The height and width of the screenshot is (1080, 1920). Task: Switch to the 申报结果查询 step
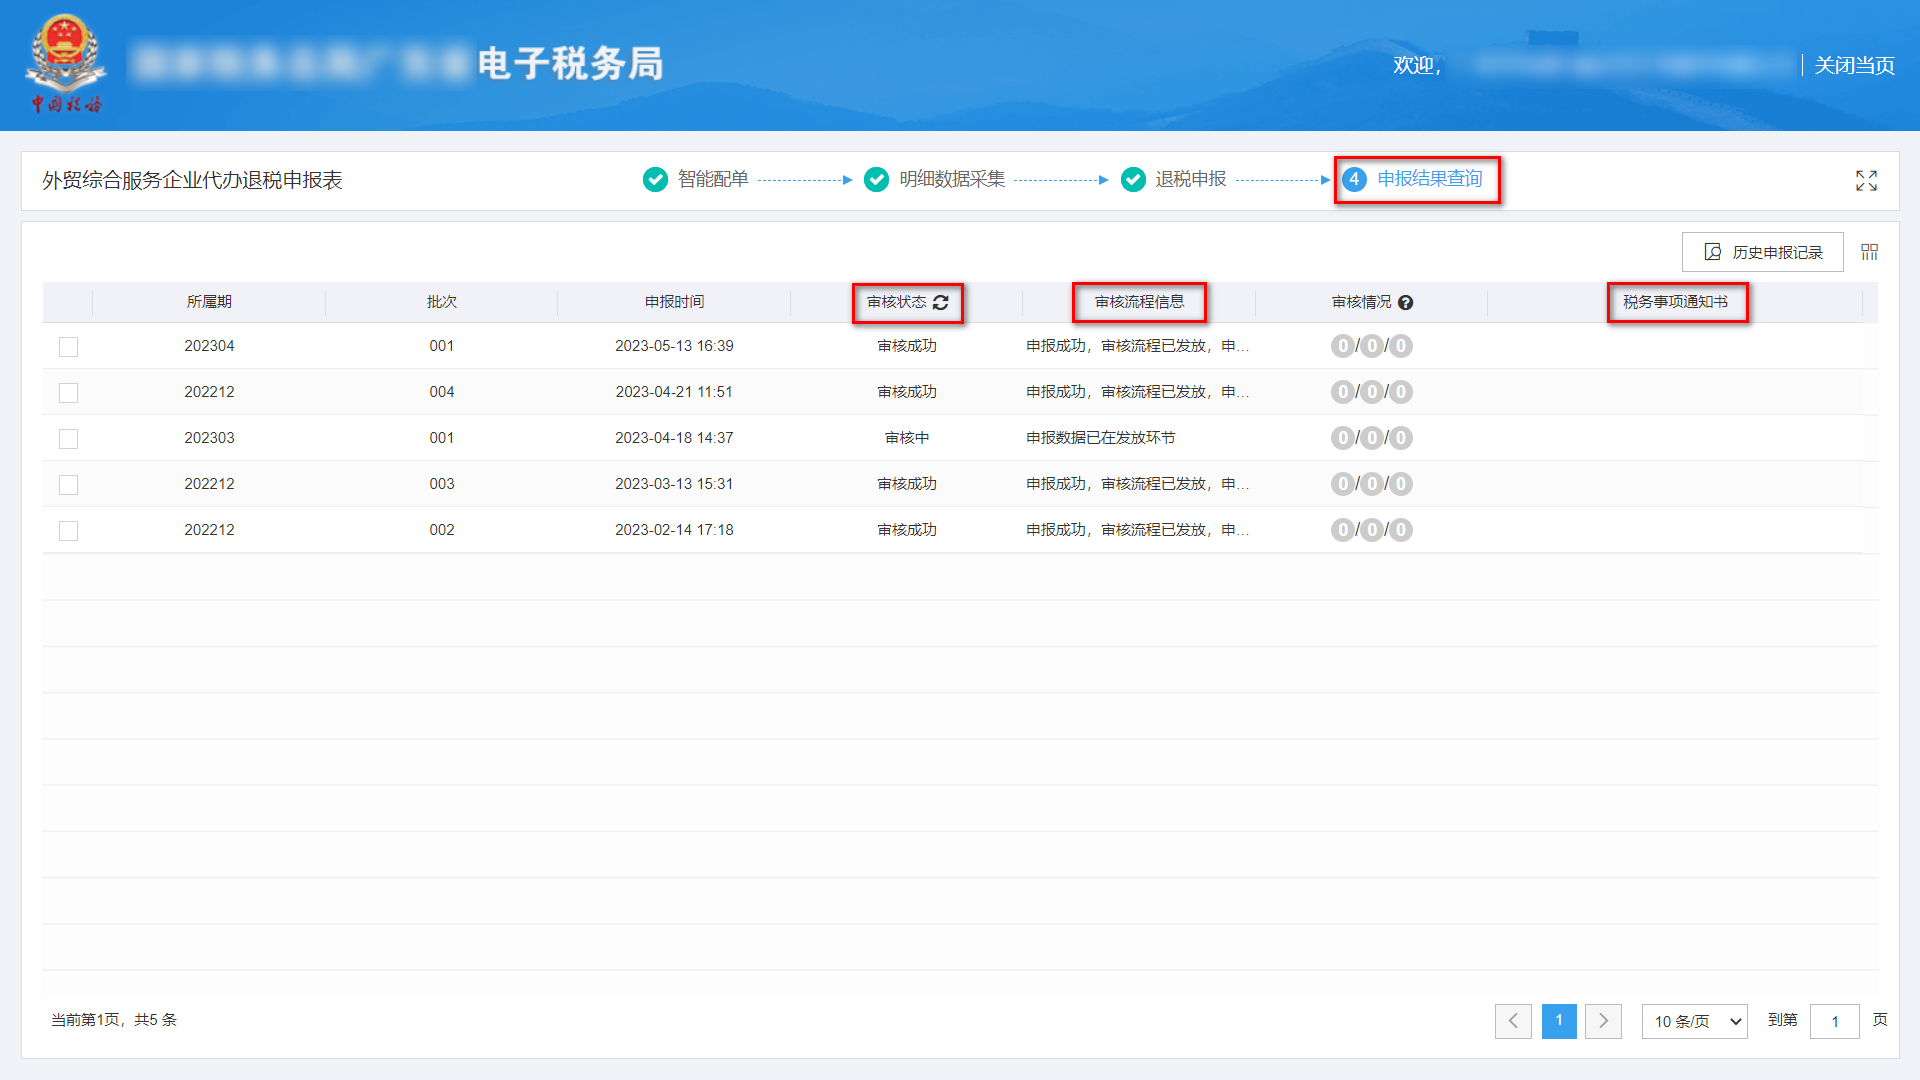tap(1429, 179)
